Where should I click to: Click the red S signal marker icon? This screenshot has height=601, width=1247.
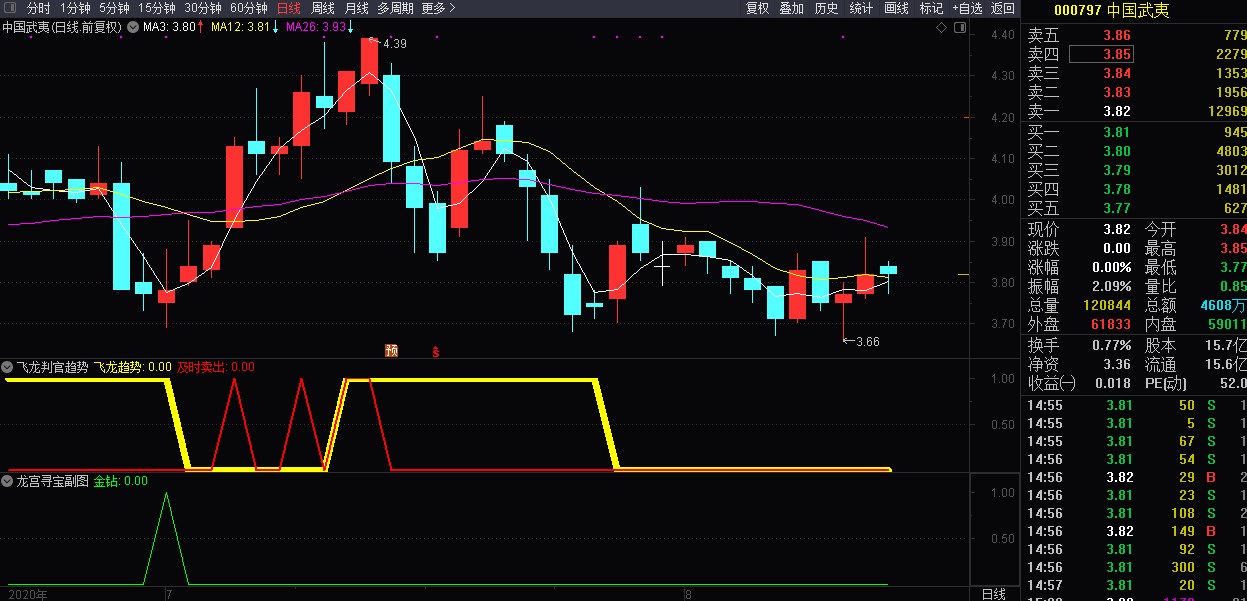pos(436,351)
